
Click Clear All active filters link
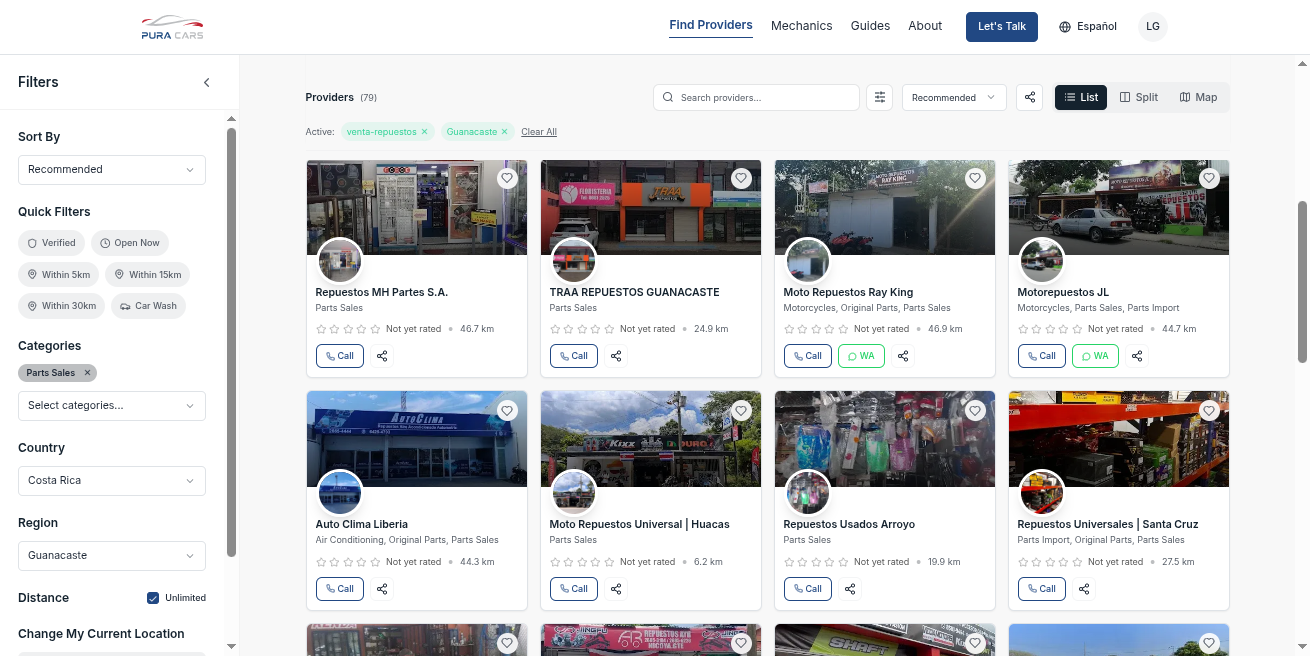[x=539, y=132]
